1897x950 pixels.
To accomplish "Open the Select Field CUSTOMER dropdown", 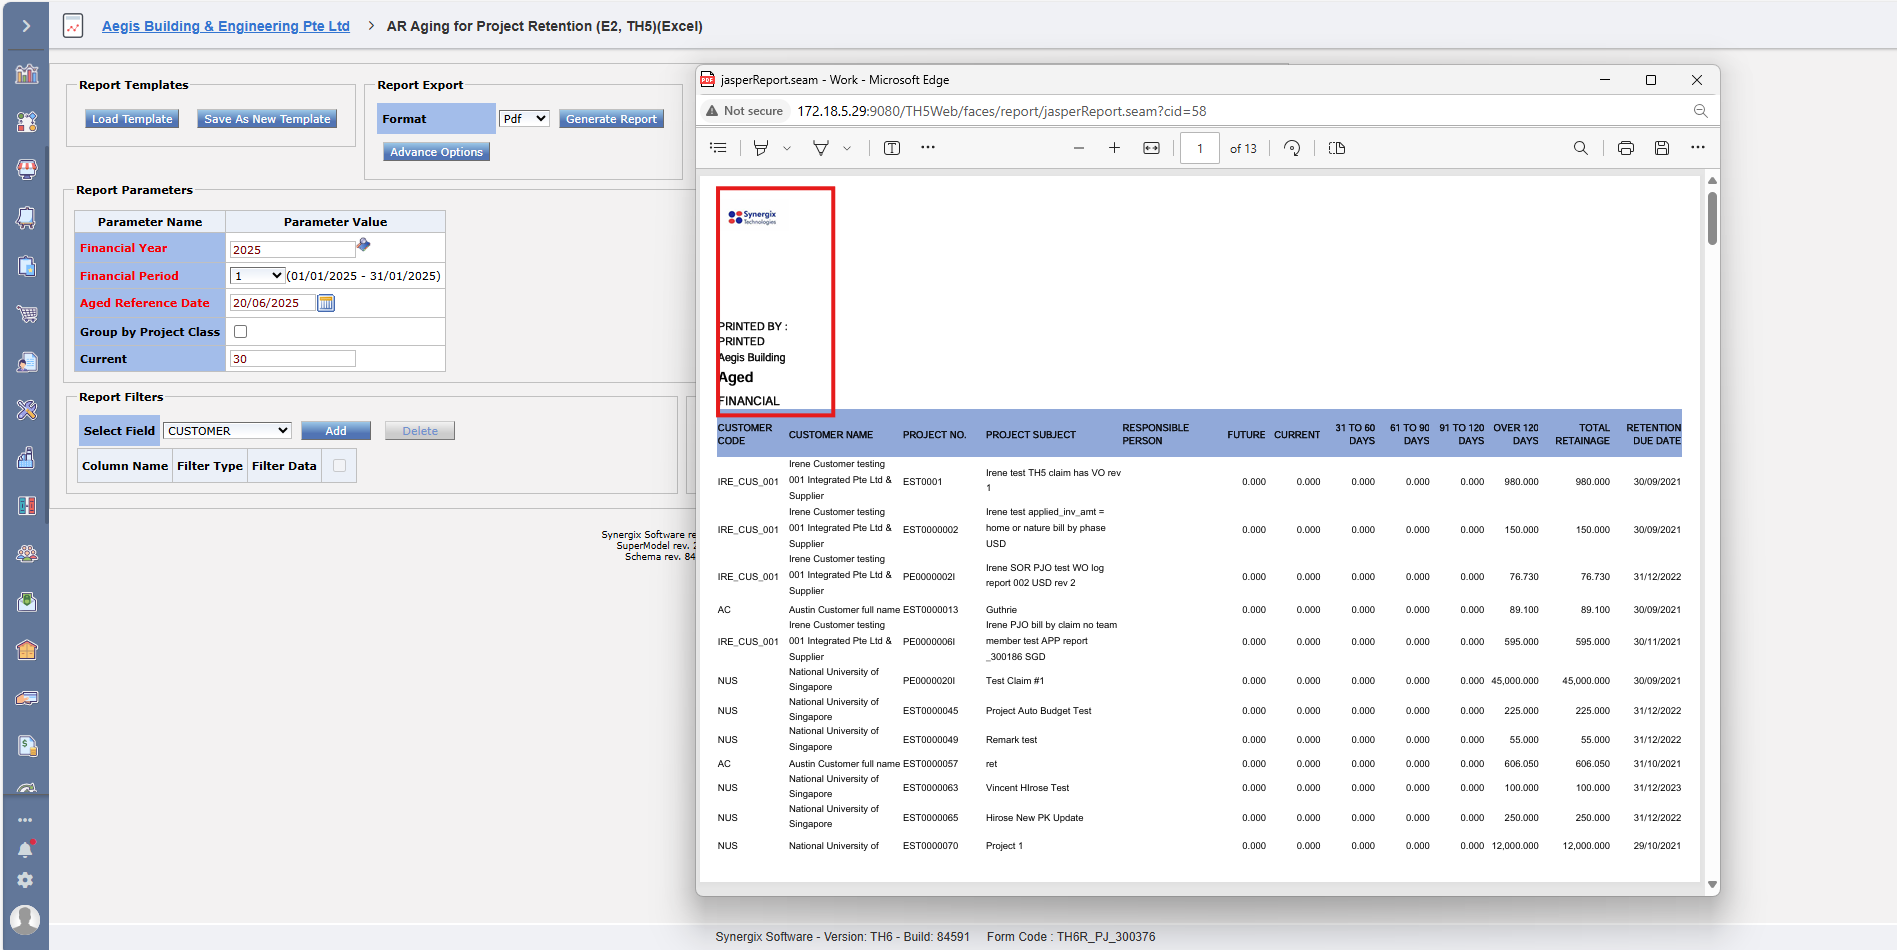I will (227, 431).
